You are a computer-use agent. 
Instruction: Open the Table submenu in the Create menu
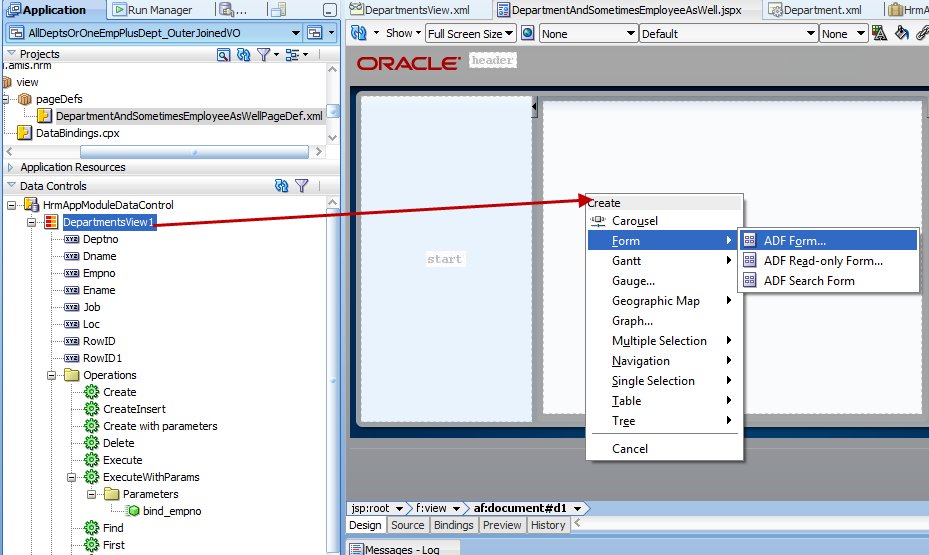(664, 401)
